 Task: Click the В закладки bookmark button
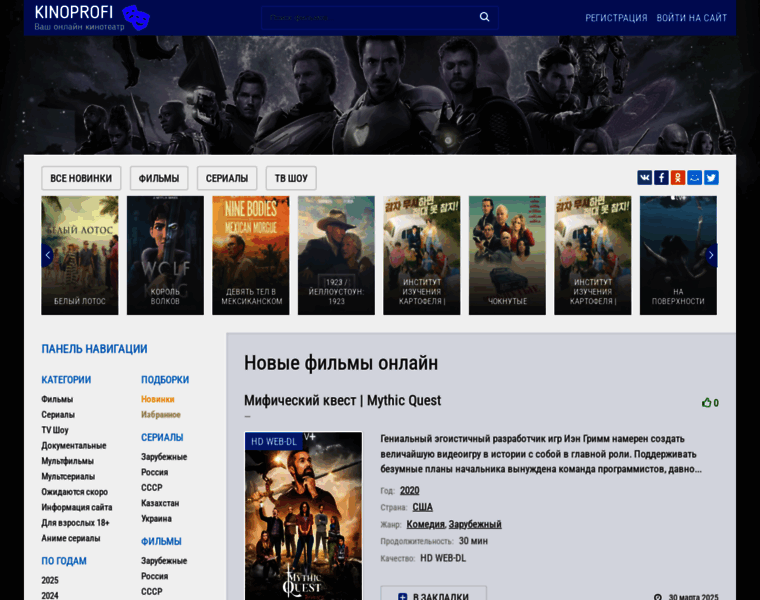(x=434, y=594)
